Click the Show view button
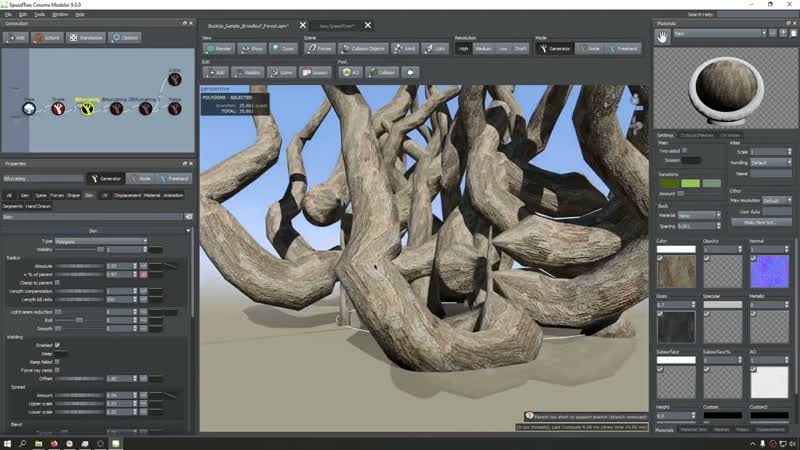 252,48
